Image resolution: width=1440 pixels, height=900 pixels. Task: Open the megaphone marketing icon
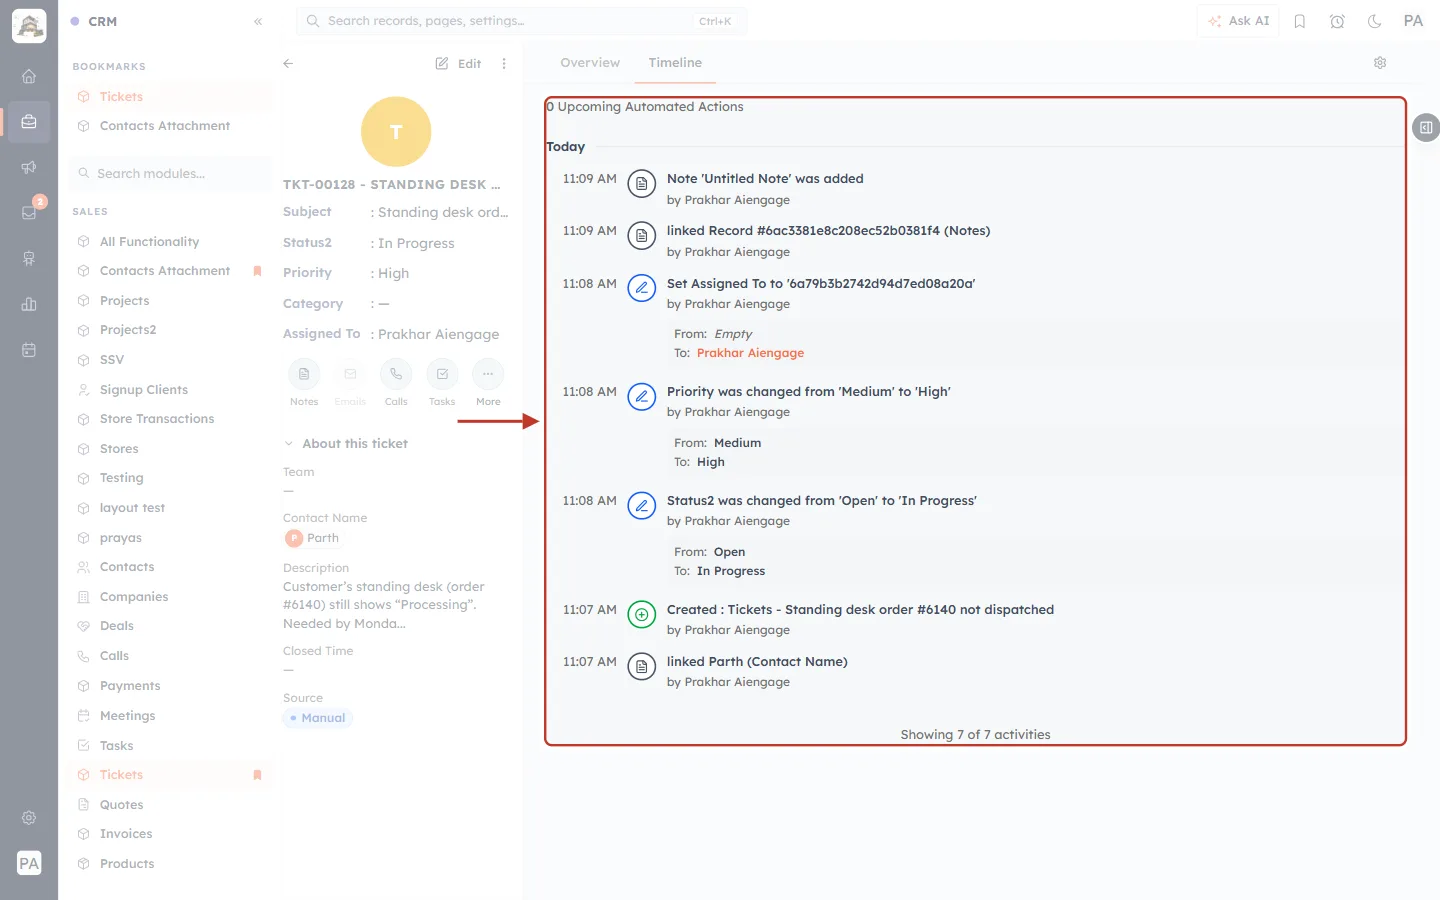(x=29, y=167)
